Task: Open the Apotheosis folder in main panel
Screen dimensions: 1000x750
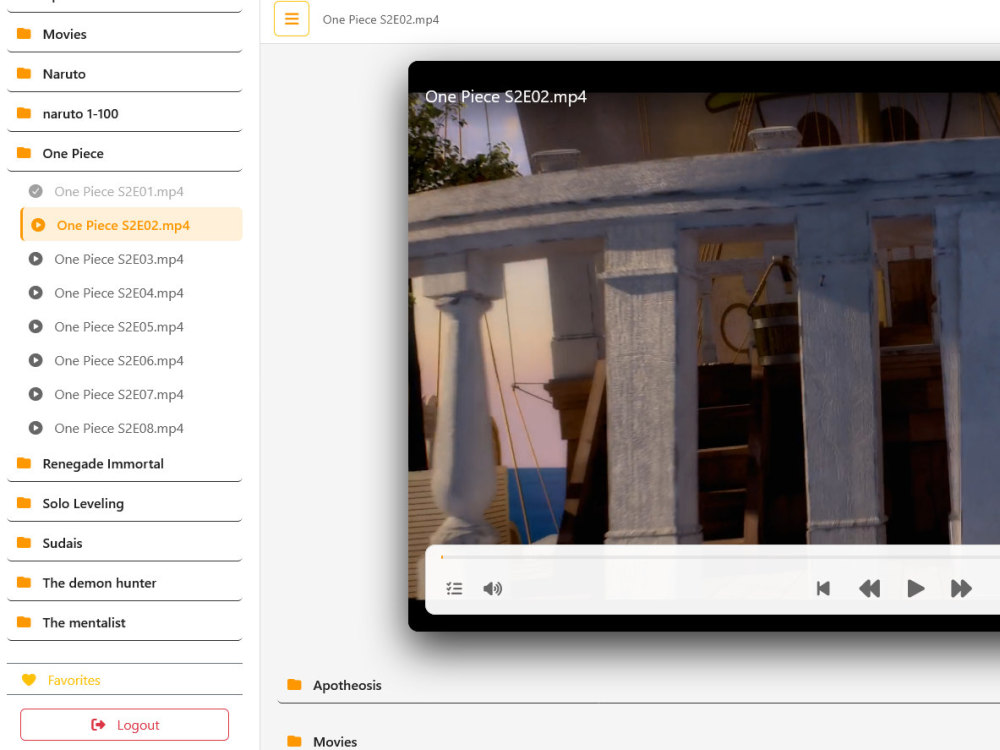Action: click(638, 686)
